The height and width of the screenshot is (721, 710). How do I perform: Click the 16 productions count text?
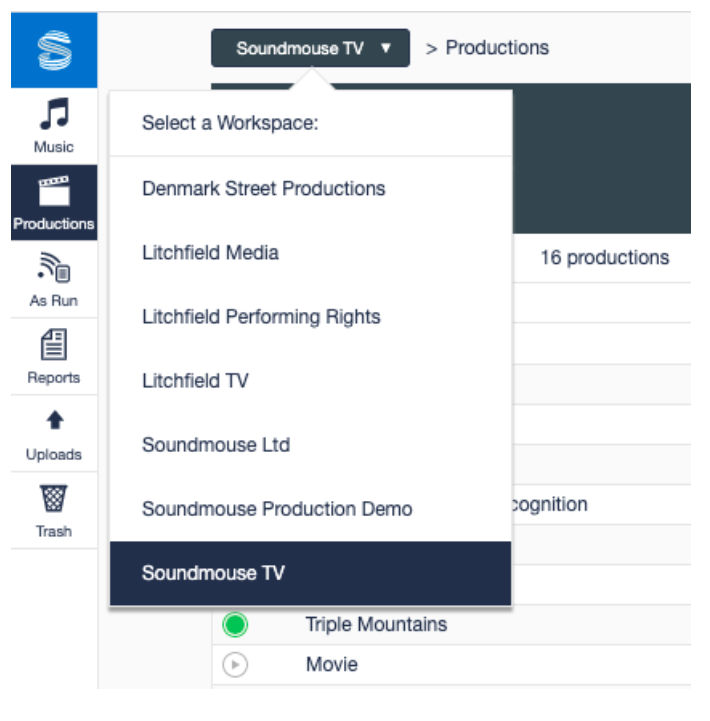coord(604,258)
